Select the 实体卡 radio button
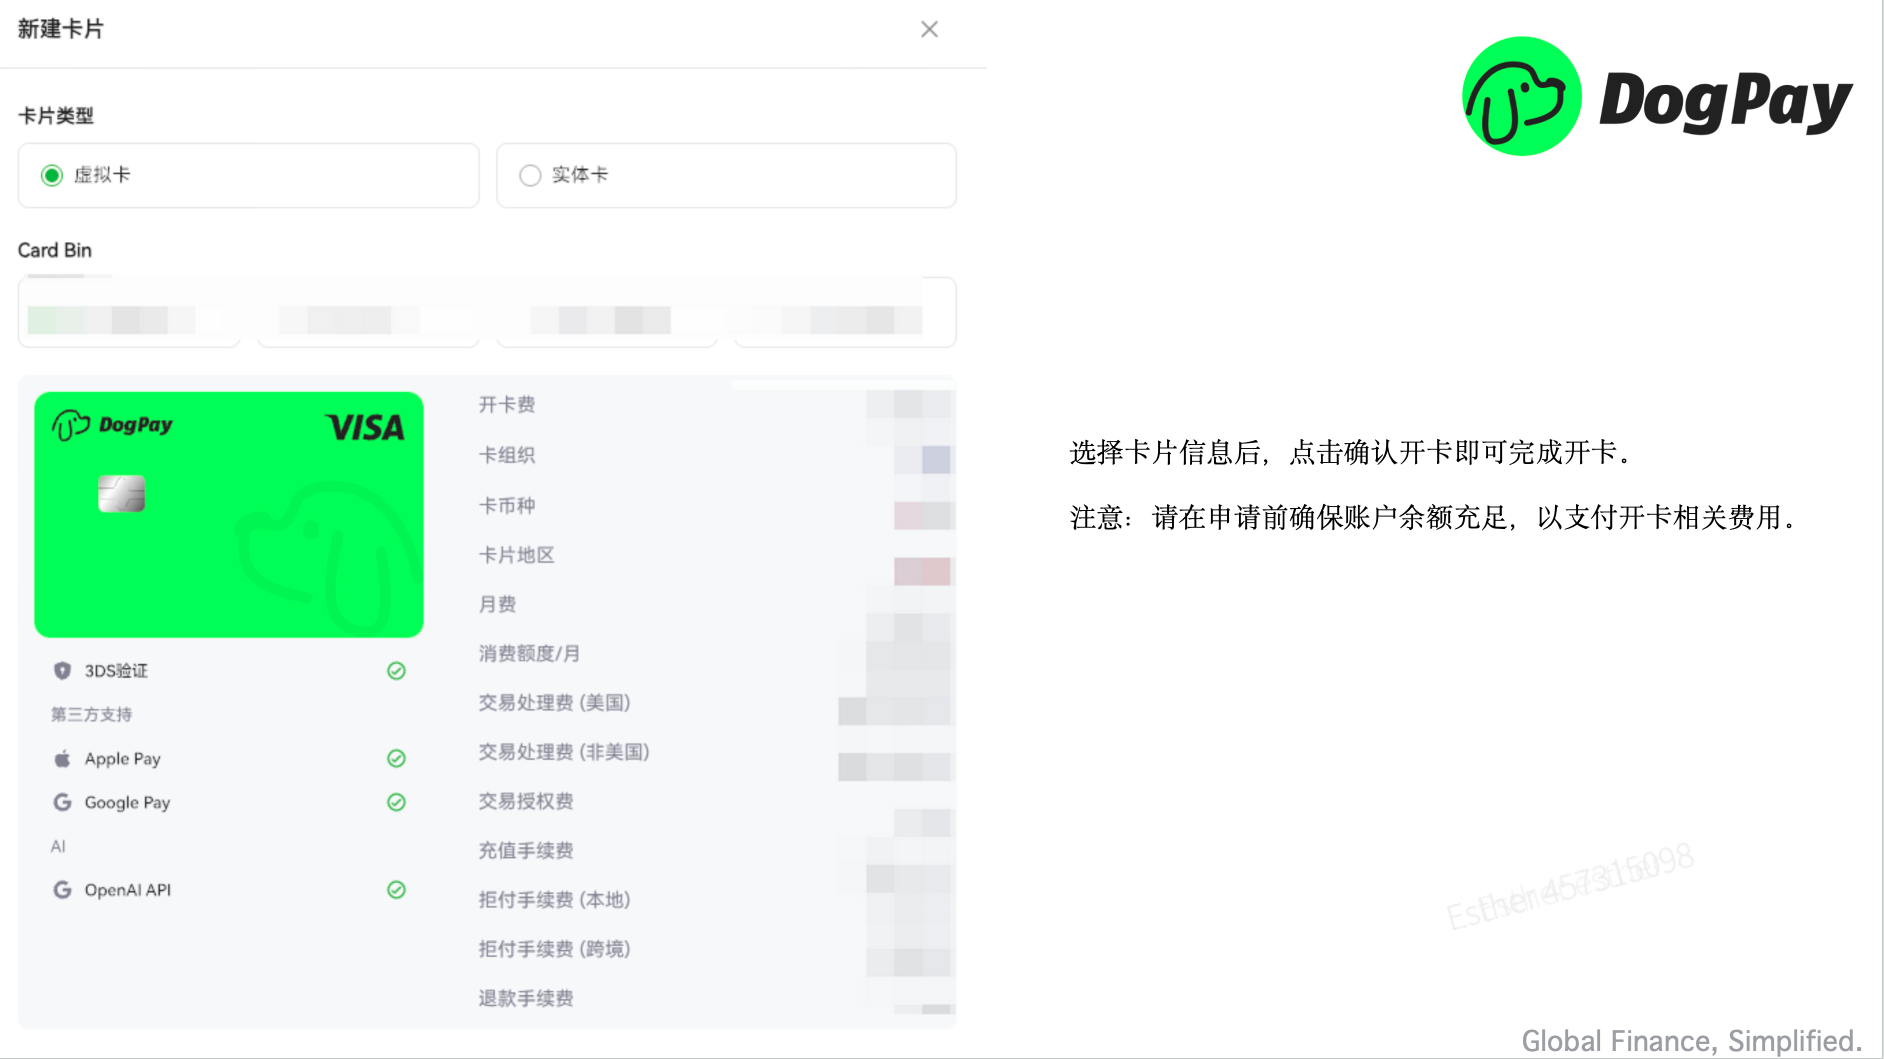The width and height of the screenshot is (1884, 1059). (530, 176)
